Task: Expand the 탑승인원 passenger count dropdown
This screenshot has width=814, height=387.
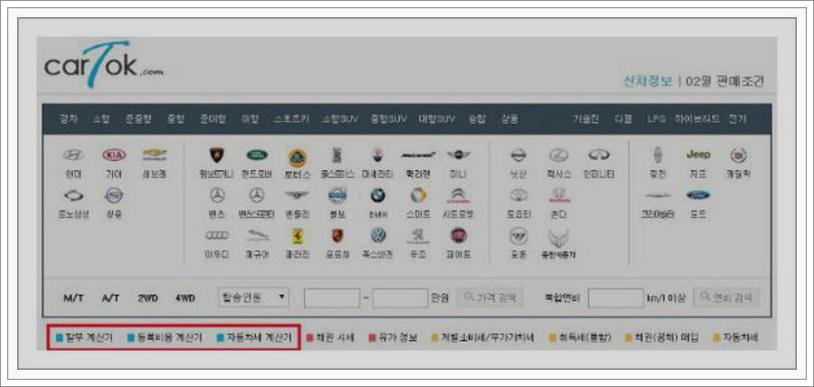Action: tap(253, 298)
